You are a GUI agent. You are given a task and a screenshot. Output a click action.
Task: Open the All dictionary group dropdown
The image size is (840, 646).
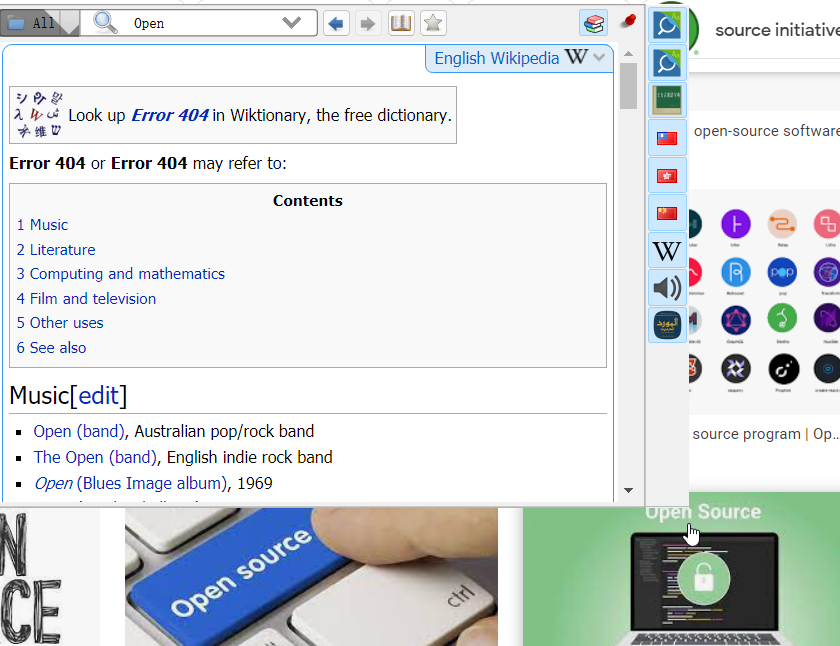tap(40, 23)
